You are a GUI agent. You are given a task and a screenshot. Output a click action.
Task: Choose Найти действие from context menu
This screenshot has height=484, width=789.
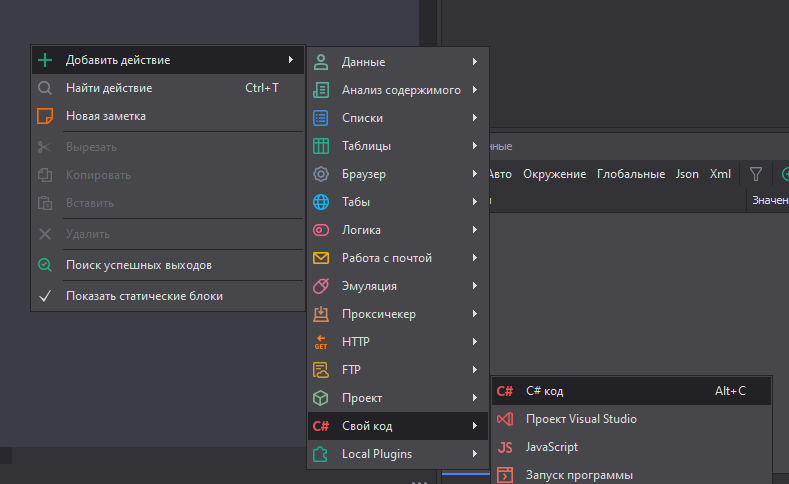pyautogui.click(x=109, y=88)
